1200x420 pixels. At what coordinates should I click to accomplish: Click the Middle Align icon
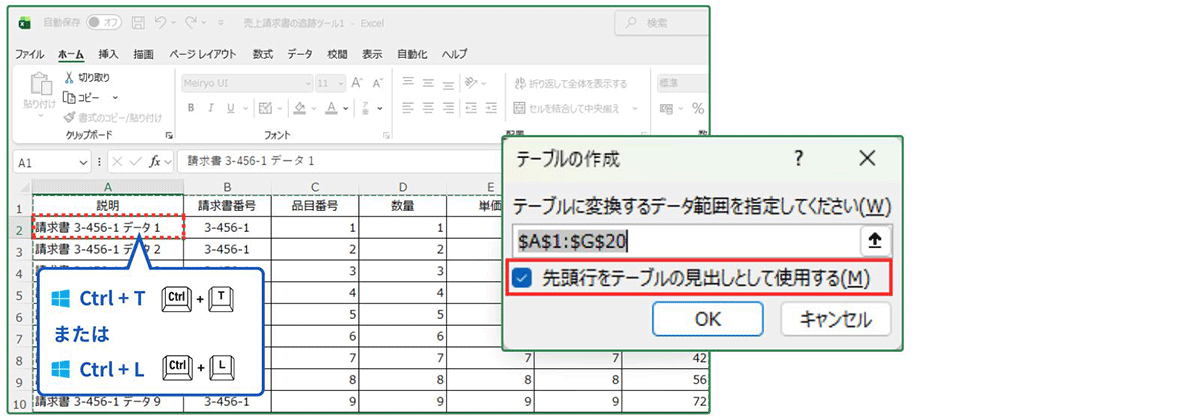[428, 84]
